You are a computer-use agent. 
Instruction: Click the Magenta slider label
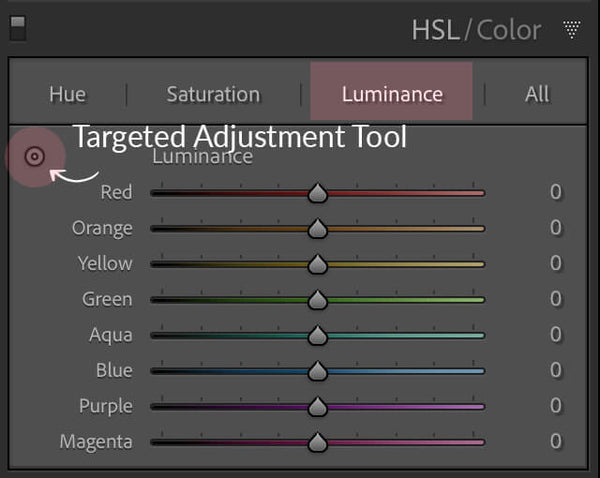coord(96,442)
